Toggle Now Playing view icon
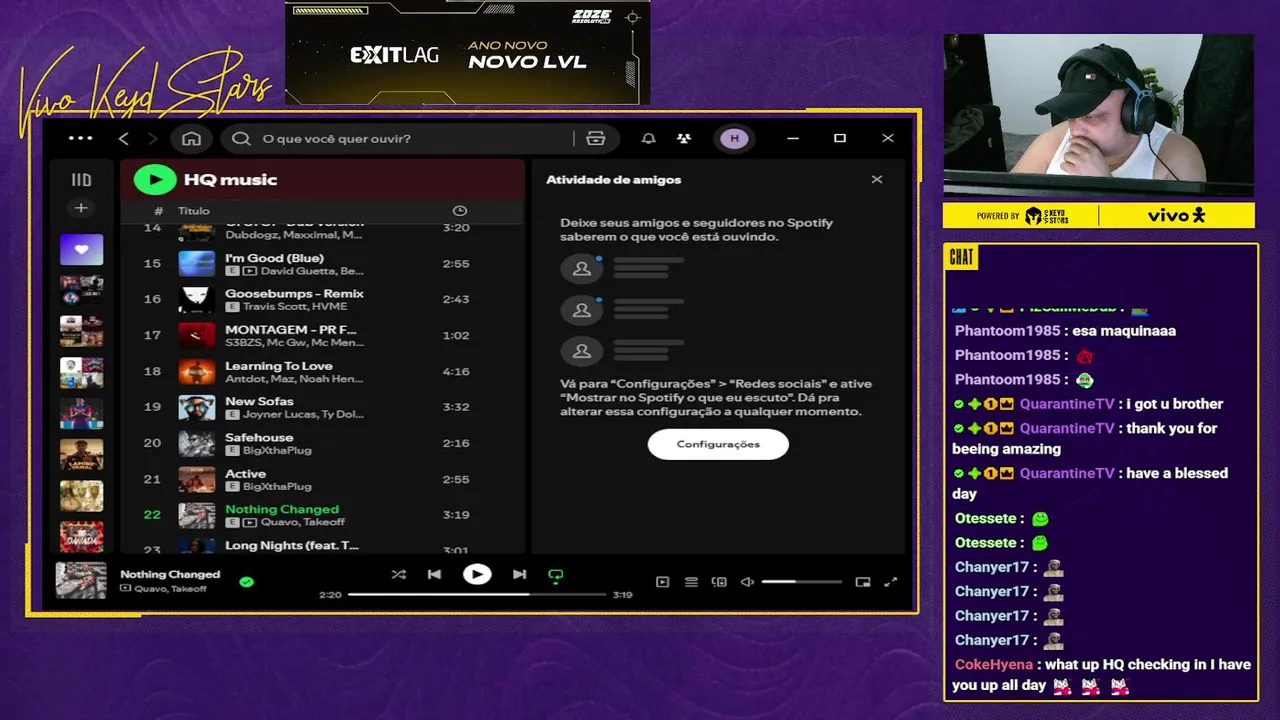Screen dimensions: 1280x720 pos(662,582)
